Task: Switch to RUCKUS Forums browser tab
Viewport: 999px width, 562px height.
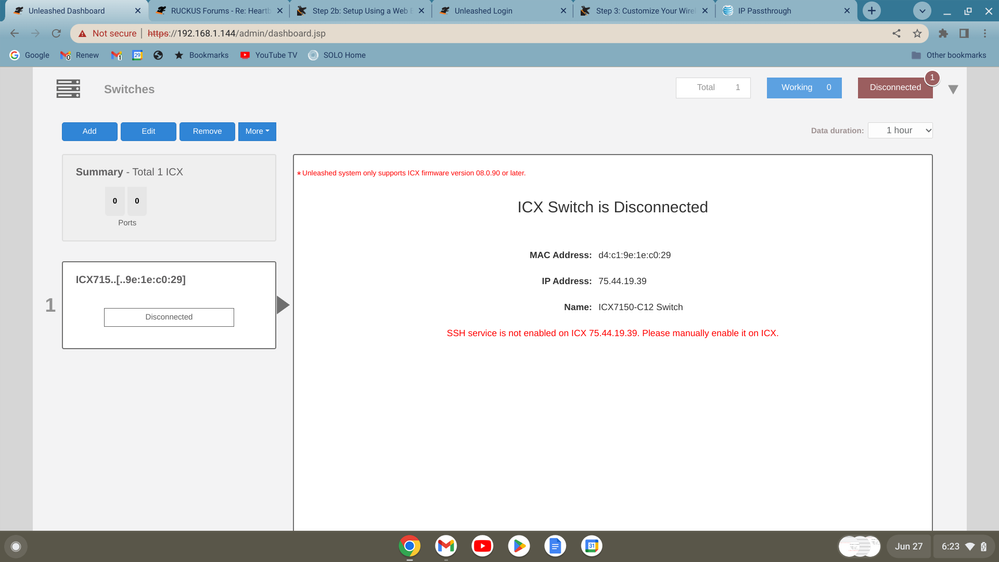Action: (x=219, y=11)
